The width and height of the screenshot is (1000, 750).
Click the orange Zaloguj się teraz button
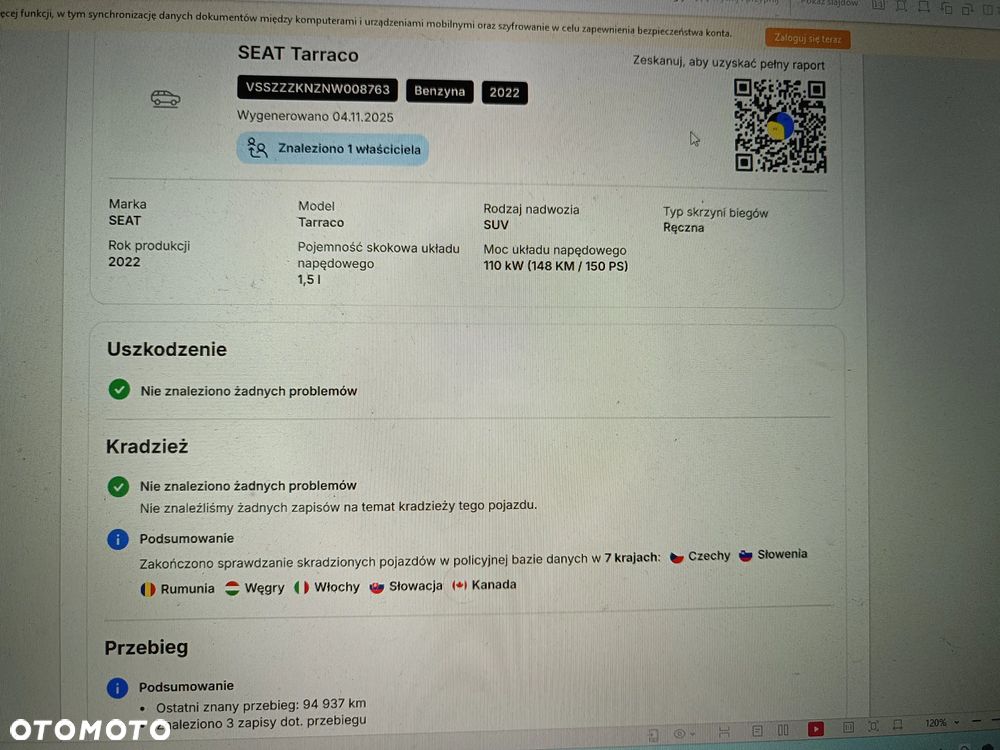(807, 38)
